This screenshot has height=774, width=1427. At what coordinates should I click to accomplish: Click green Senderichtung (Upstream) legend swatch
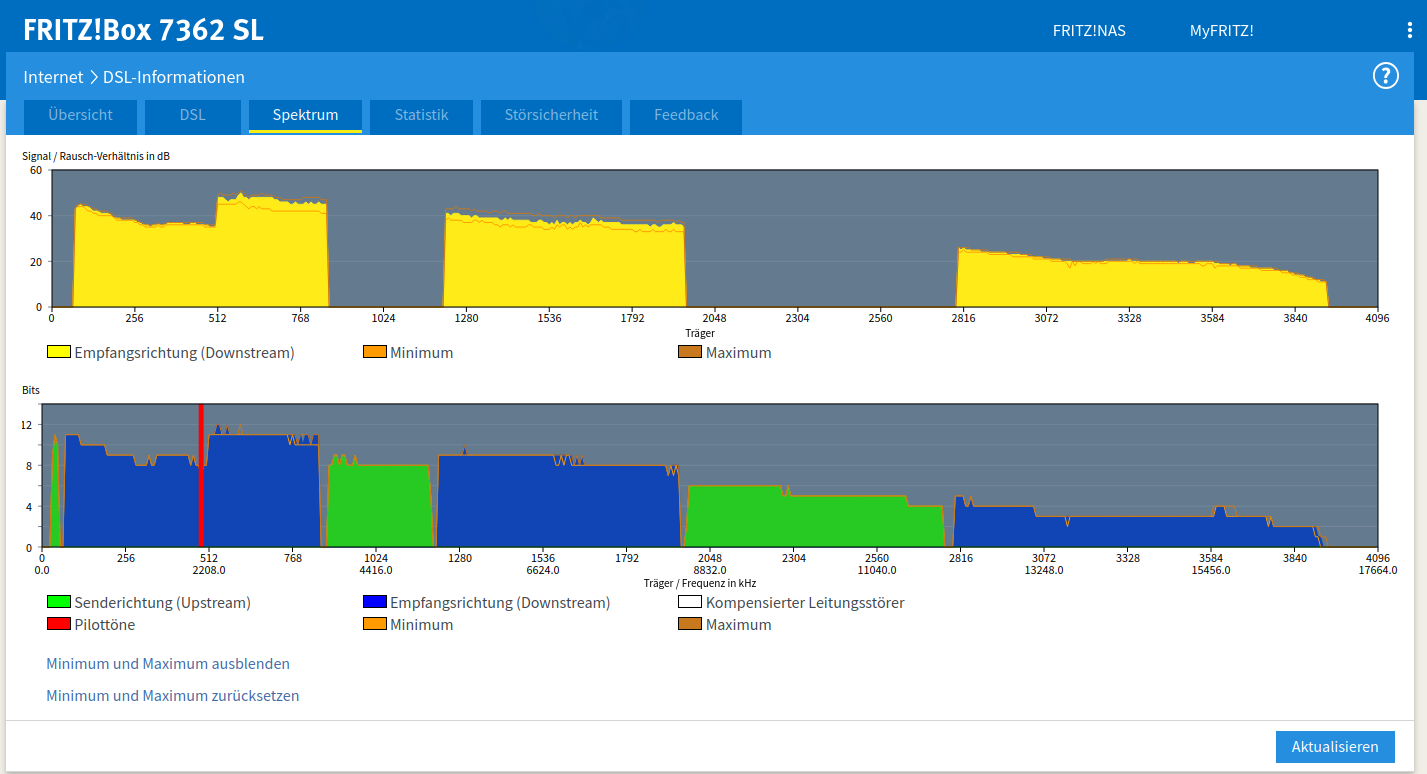coord(59,602)
